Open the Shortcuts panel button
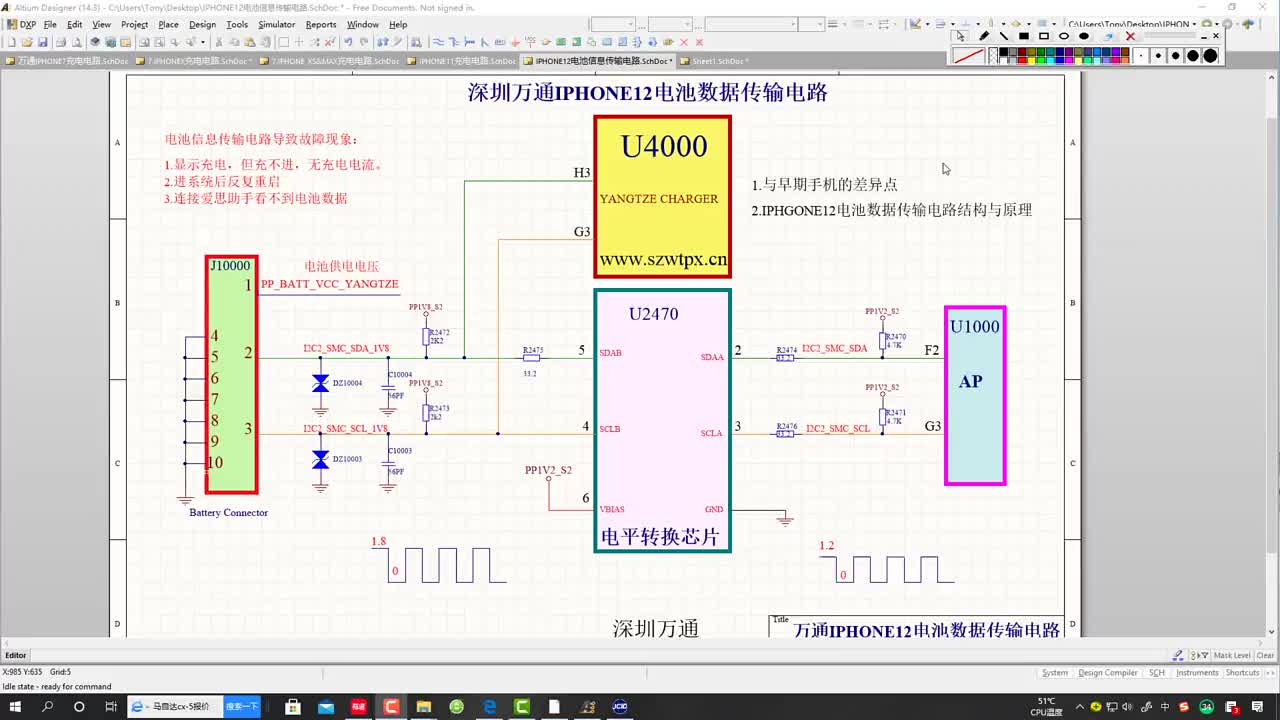 [1243, 673]
